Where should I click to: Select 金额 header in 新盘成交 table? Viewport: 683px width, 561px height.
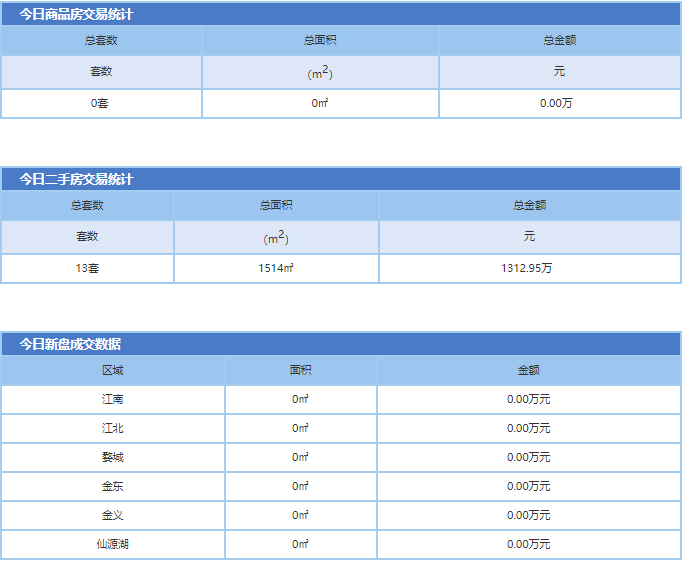529,370
